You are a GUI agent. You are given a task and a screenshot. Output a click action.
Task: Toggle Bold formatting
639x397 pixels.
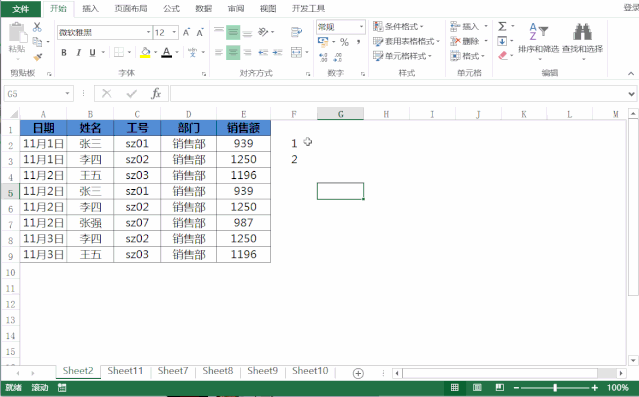(x=64, y=53)
